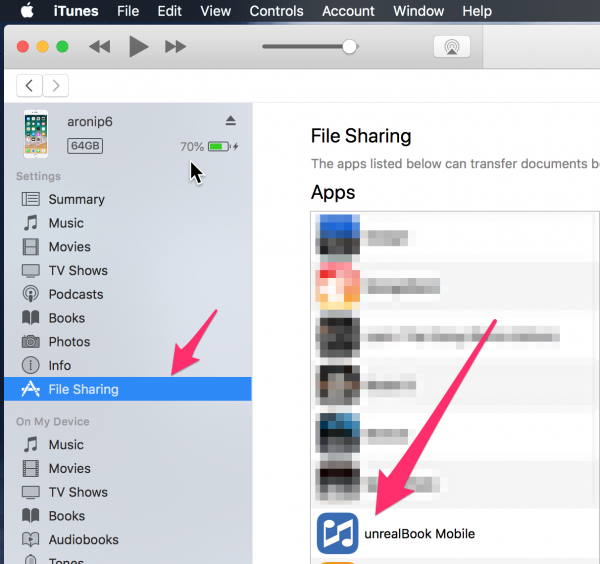Click the play button
The height and width of the screenshot is (564, 600).
pyautogui.click(x=139, y=47)
